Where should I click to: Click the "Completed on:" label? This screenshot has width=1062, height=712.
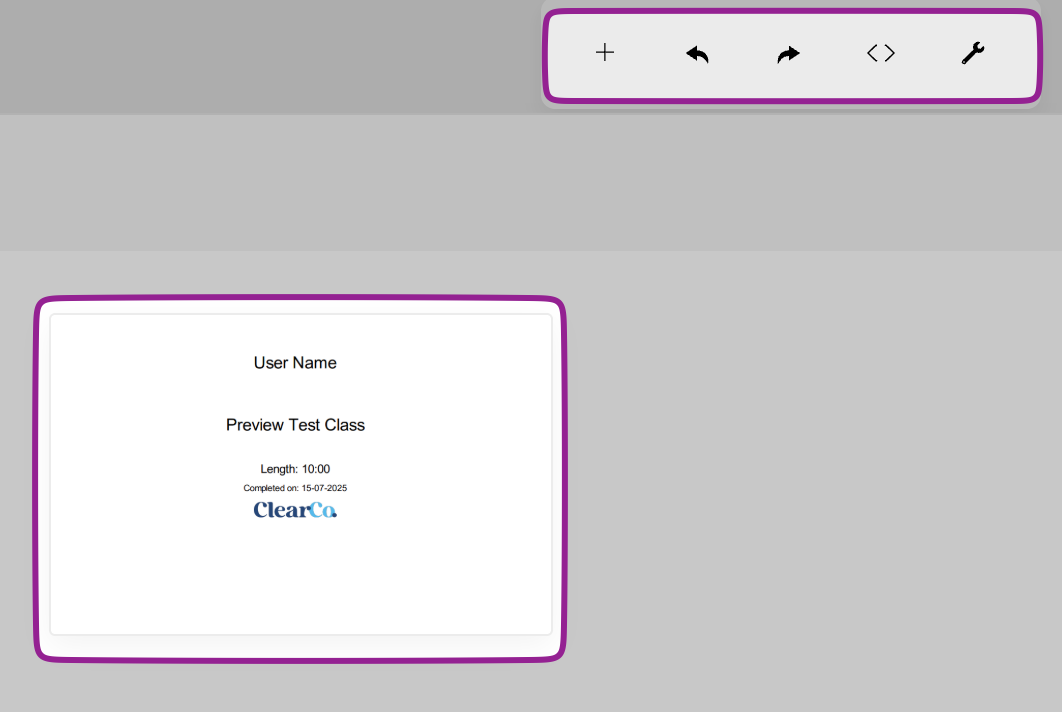pos(271,488)
